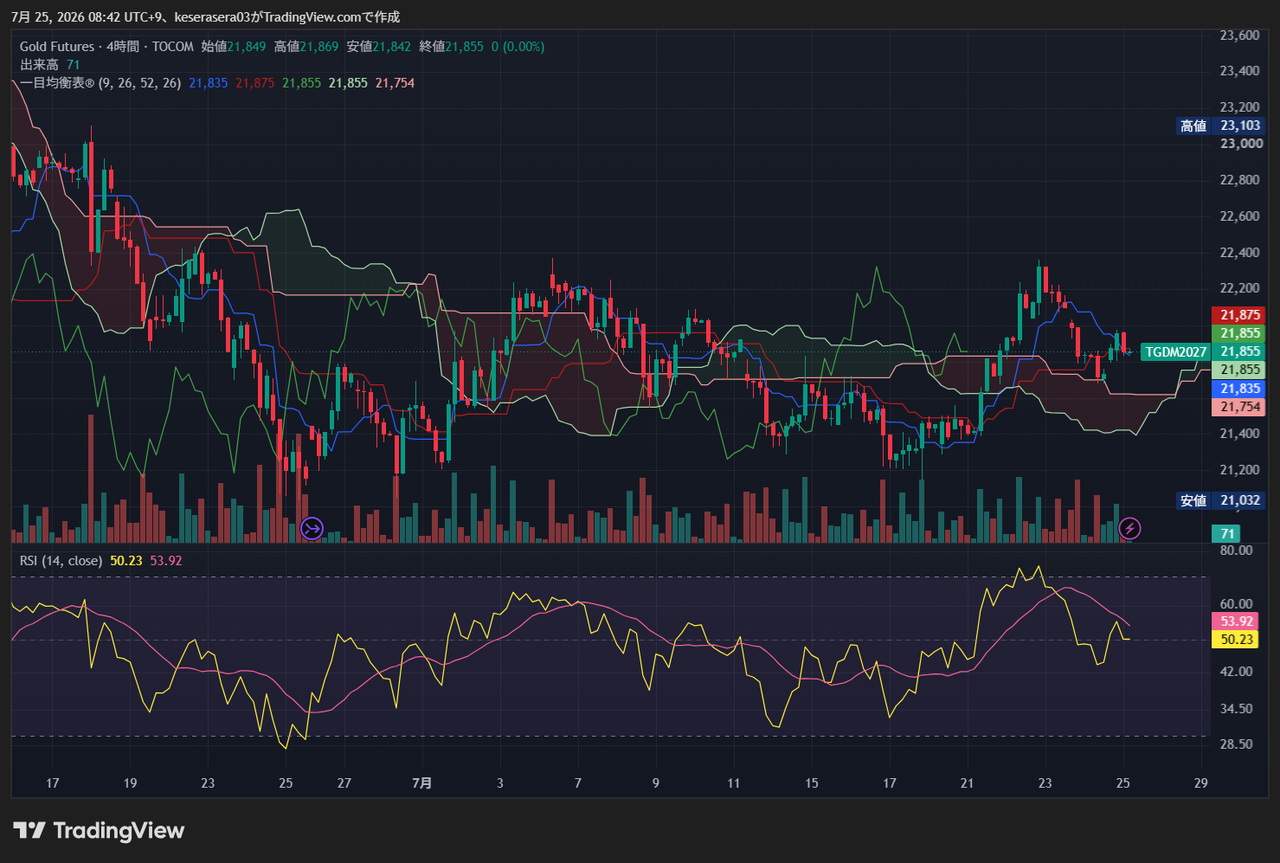Click the 27 date label on time axis

tap(344, 783)
